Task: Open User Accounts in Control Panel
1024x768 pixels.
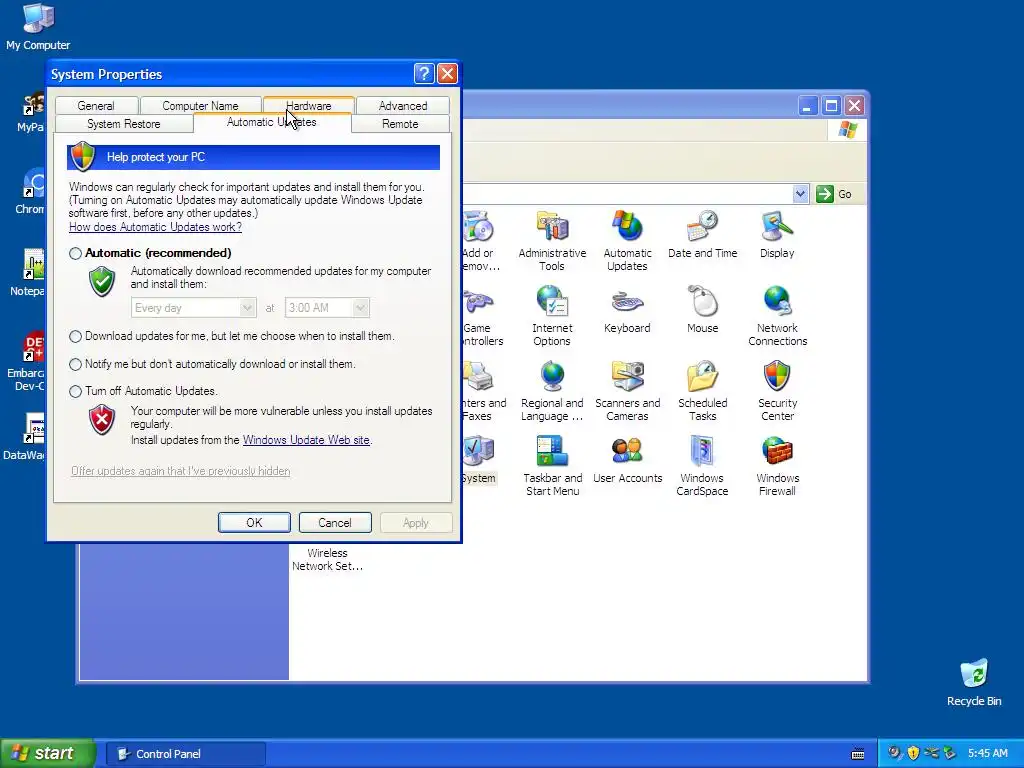Action: tap(627, 460)
